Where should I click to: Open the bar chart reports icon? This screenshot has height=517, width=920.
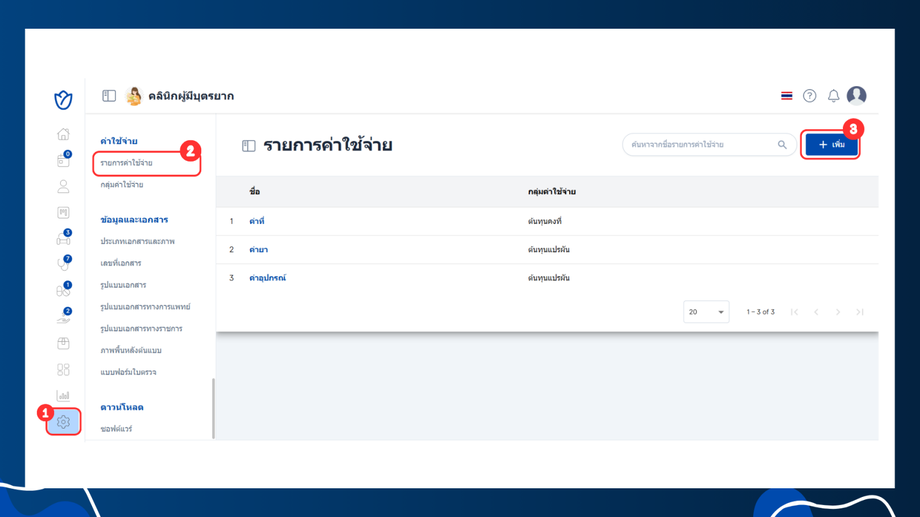[x=63, y=396]
